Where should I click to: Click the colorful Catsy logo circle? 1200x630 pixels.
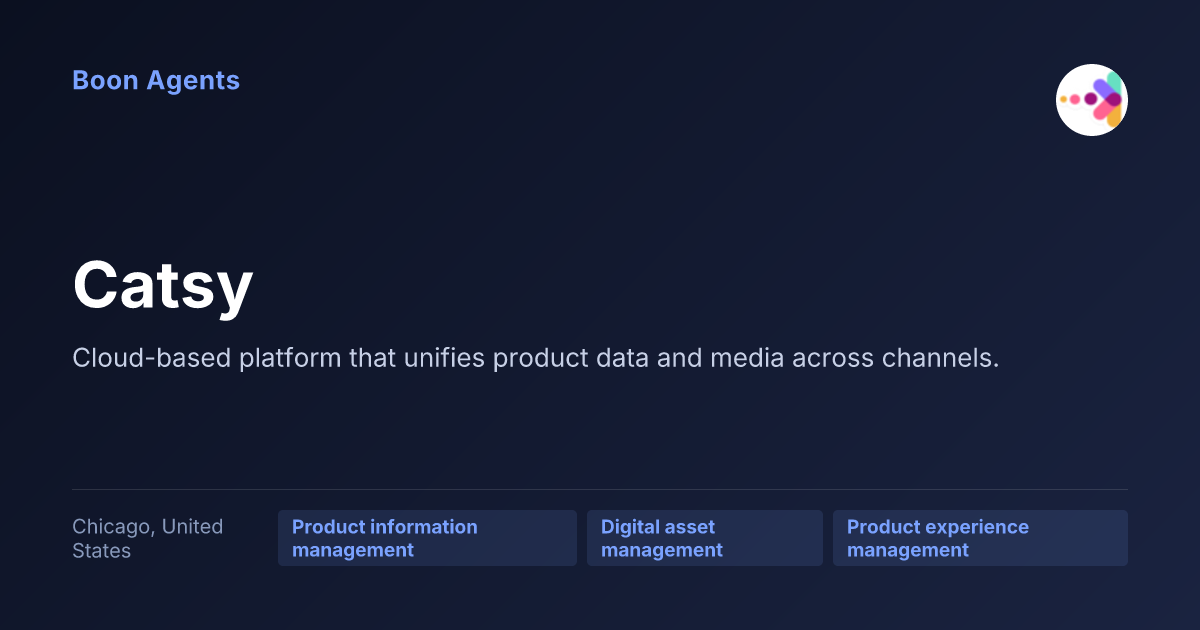point(1092,100)
